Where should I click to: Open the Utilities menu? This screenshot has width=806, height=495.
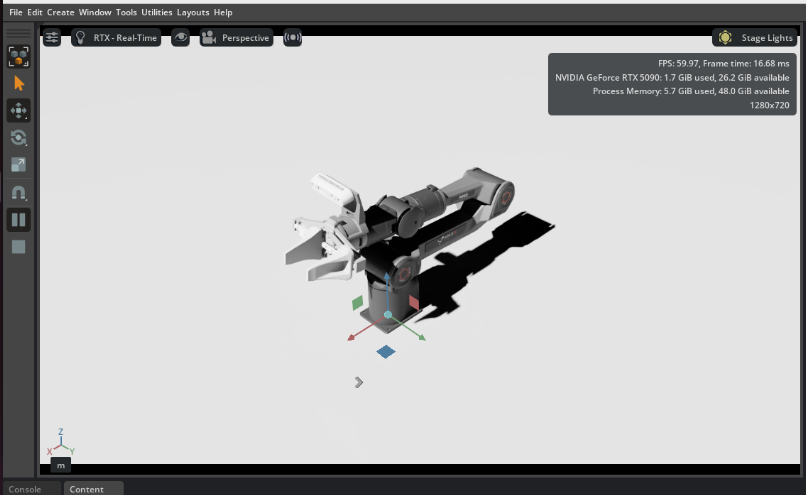[157, 12]
